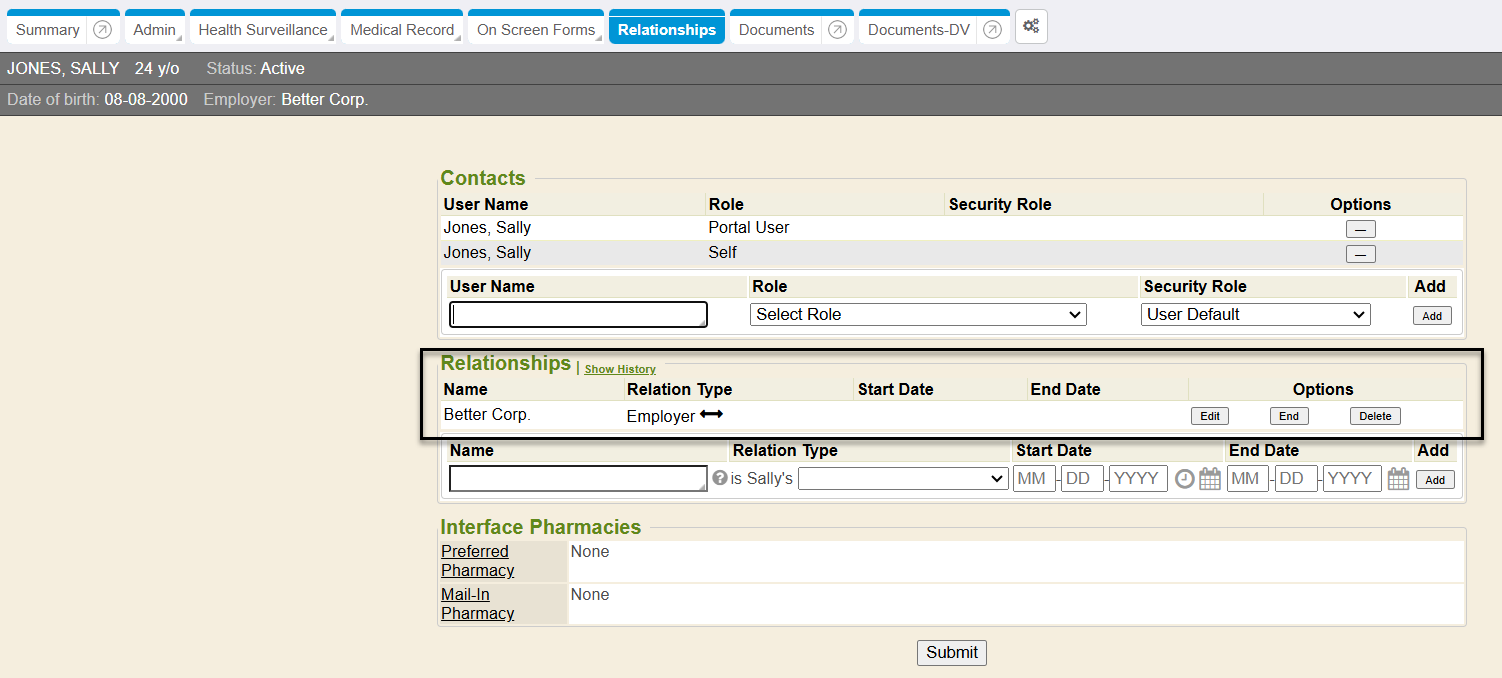Expand the Relation Type dropdown after is Sally's

point(903,479)
